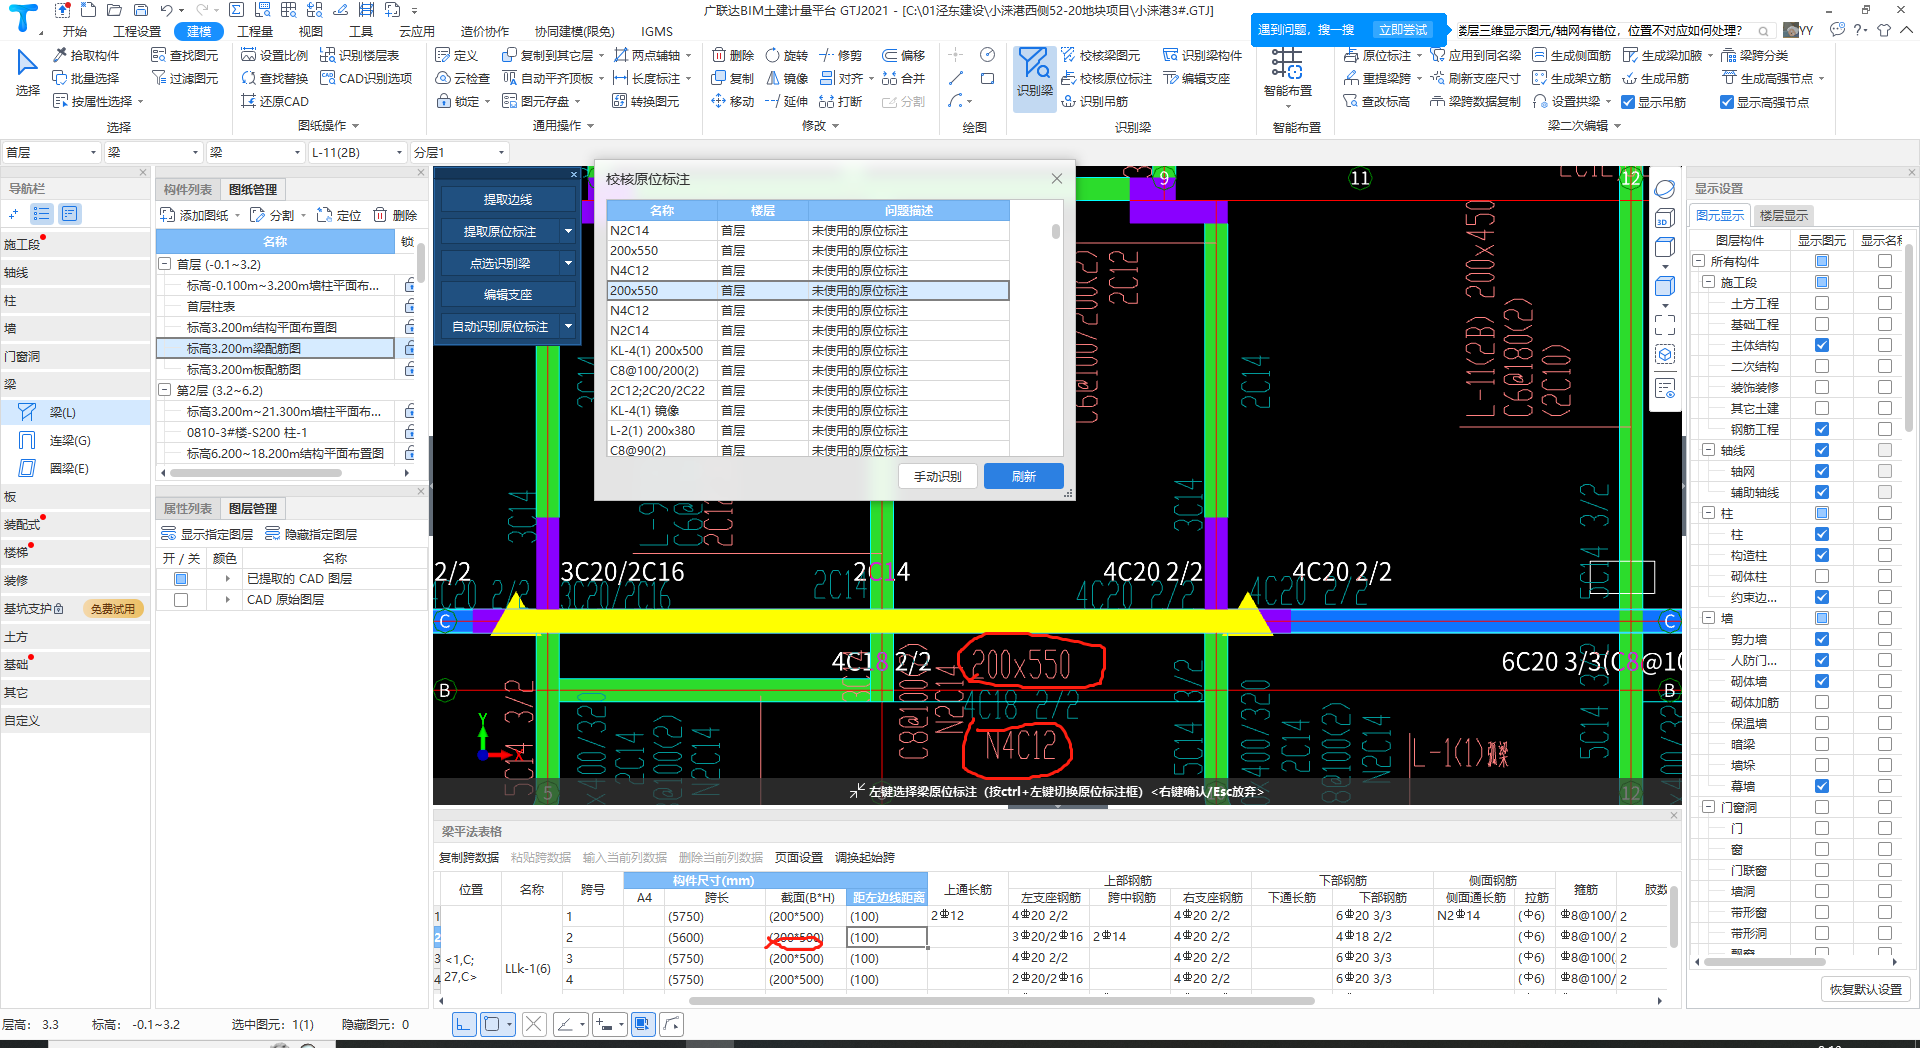Switch to 楼层显示 tab
This screenshot has width=1920, height=1048.
[1784, 215]
